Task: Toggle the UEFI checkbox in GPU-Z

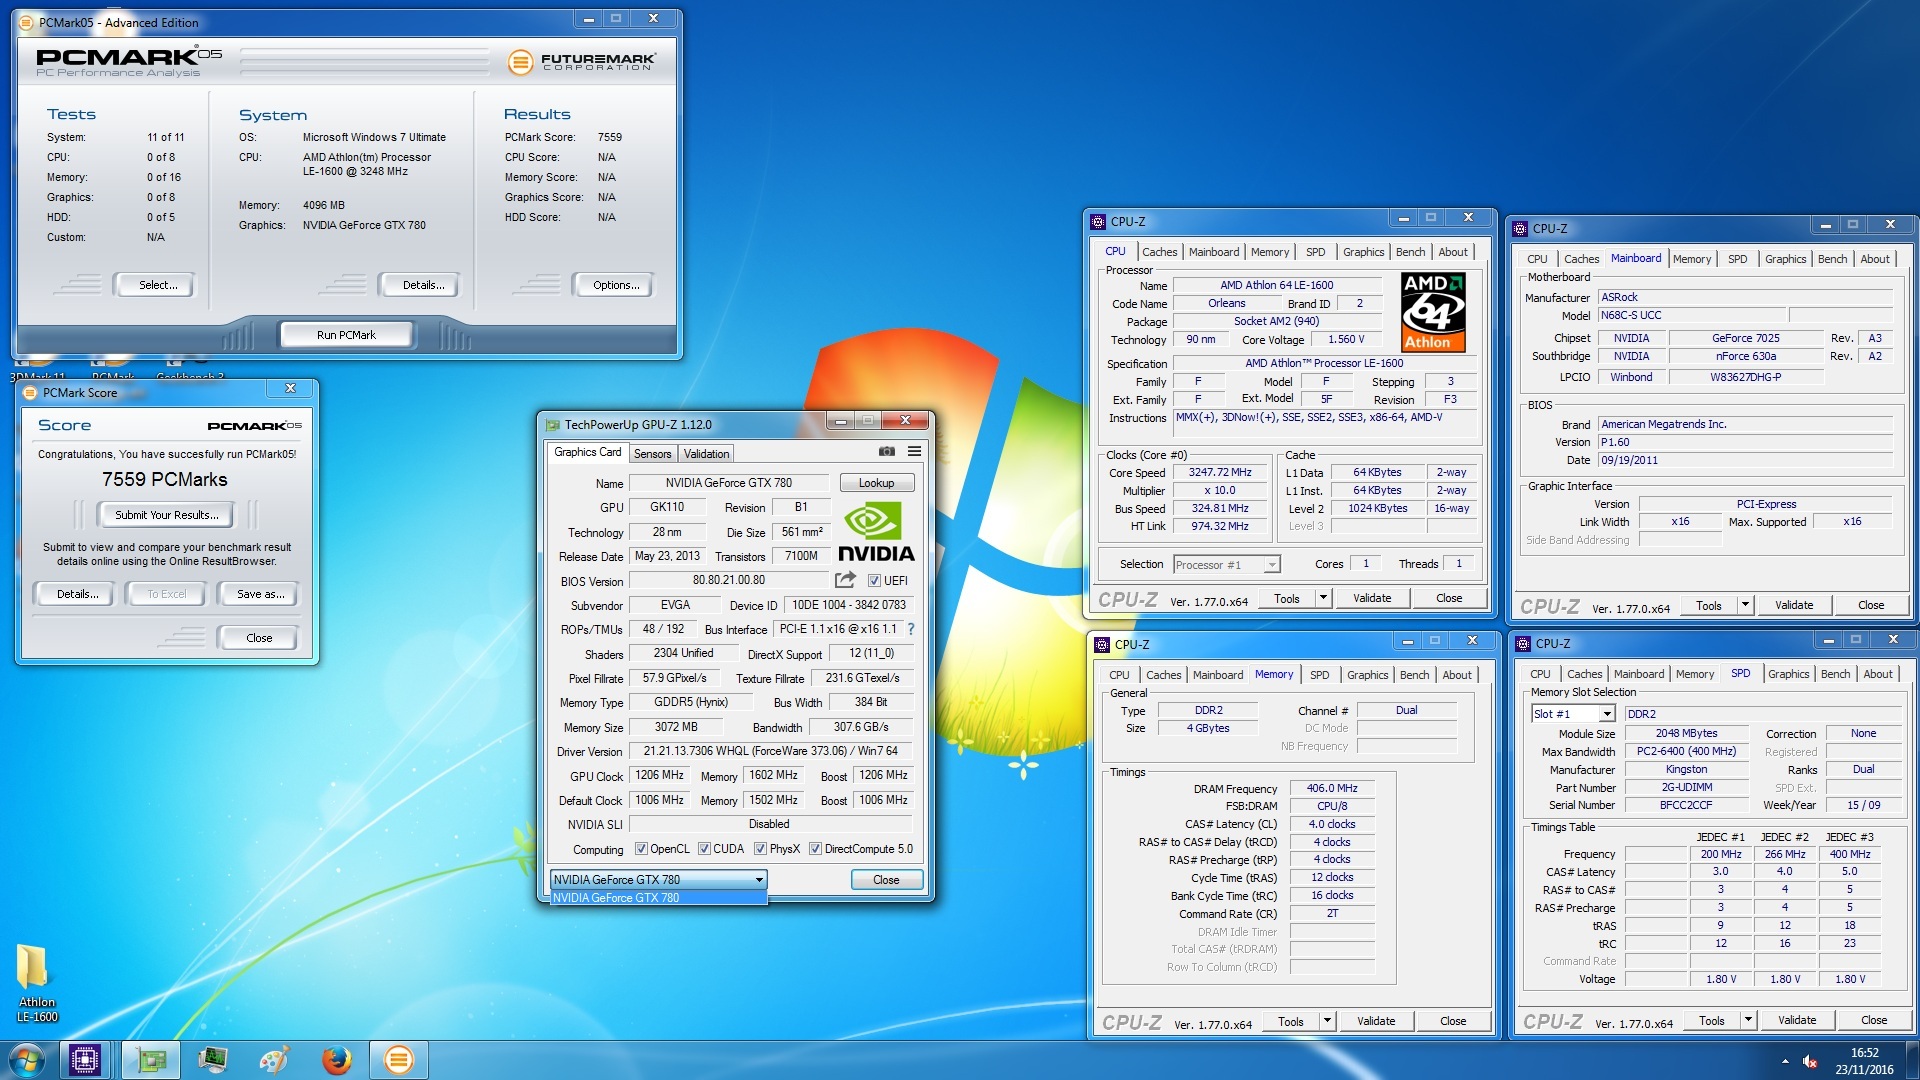Action: coord(874,581)
